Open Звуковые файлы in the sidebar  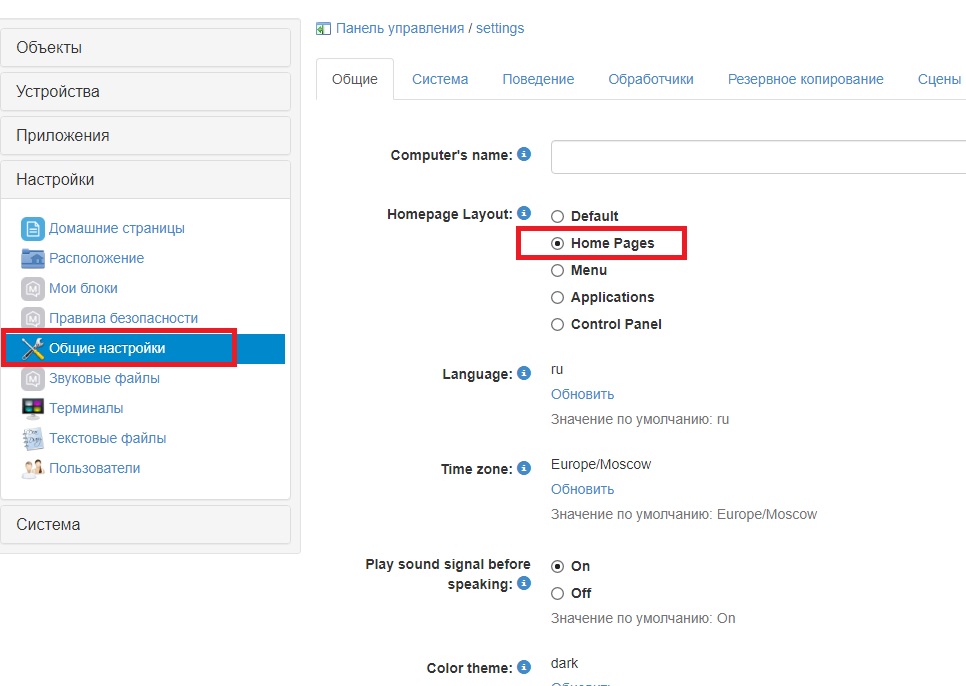104,378
